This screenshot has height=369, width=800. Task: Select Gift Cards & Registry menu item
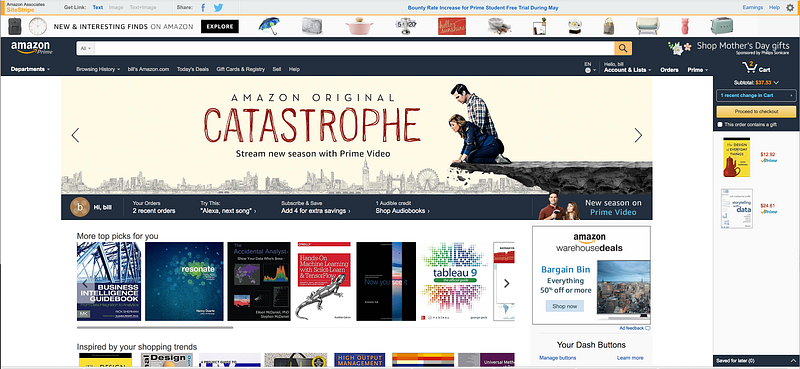coord(240,69)
